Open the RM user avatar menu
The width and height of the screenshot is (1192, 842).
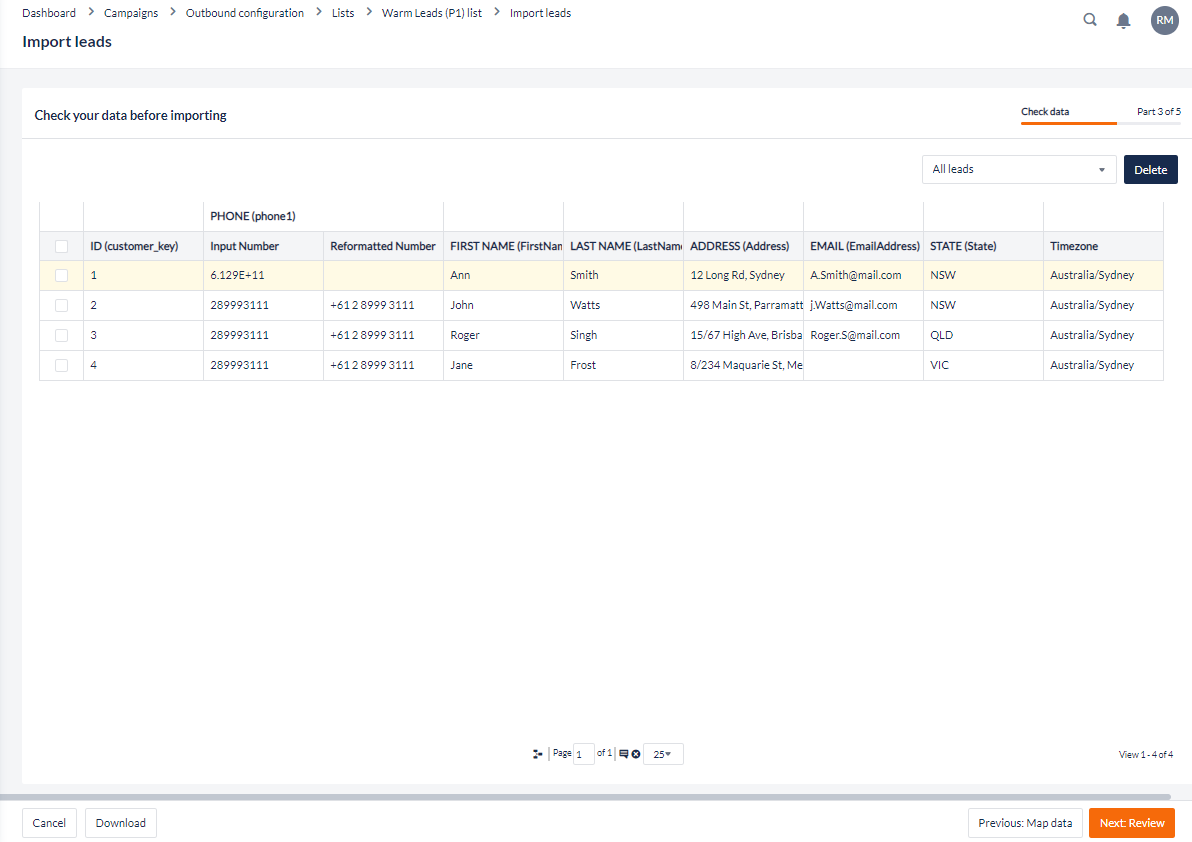click(1164, 20)
